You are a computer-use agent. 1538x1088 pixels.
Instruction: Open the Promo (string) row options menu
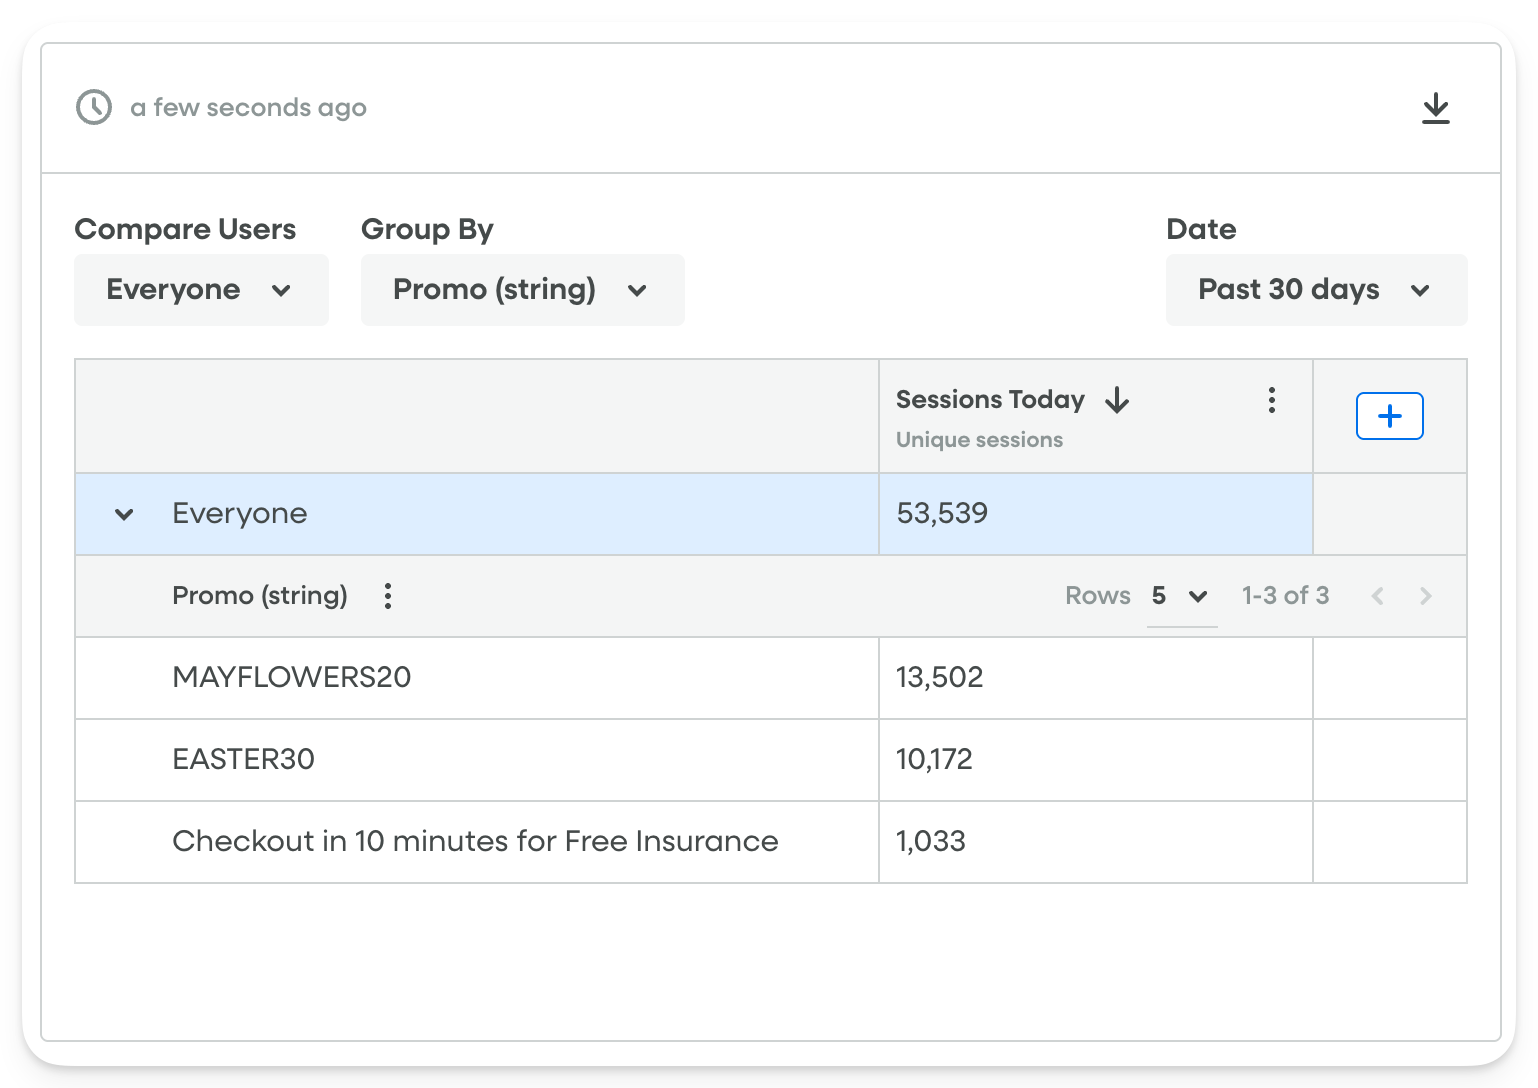pyautogui.click(x=388, y=595)
